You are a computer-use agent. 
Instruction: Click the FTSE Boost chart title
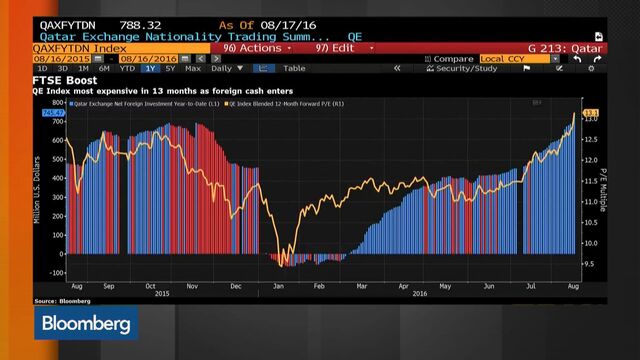[x=65, y=80]
